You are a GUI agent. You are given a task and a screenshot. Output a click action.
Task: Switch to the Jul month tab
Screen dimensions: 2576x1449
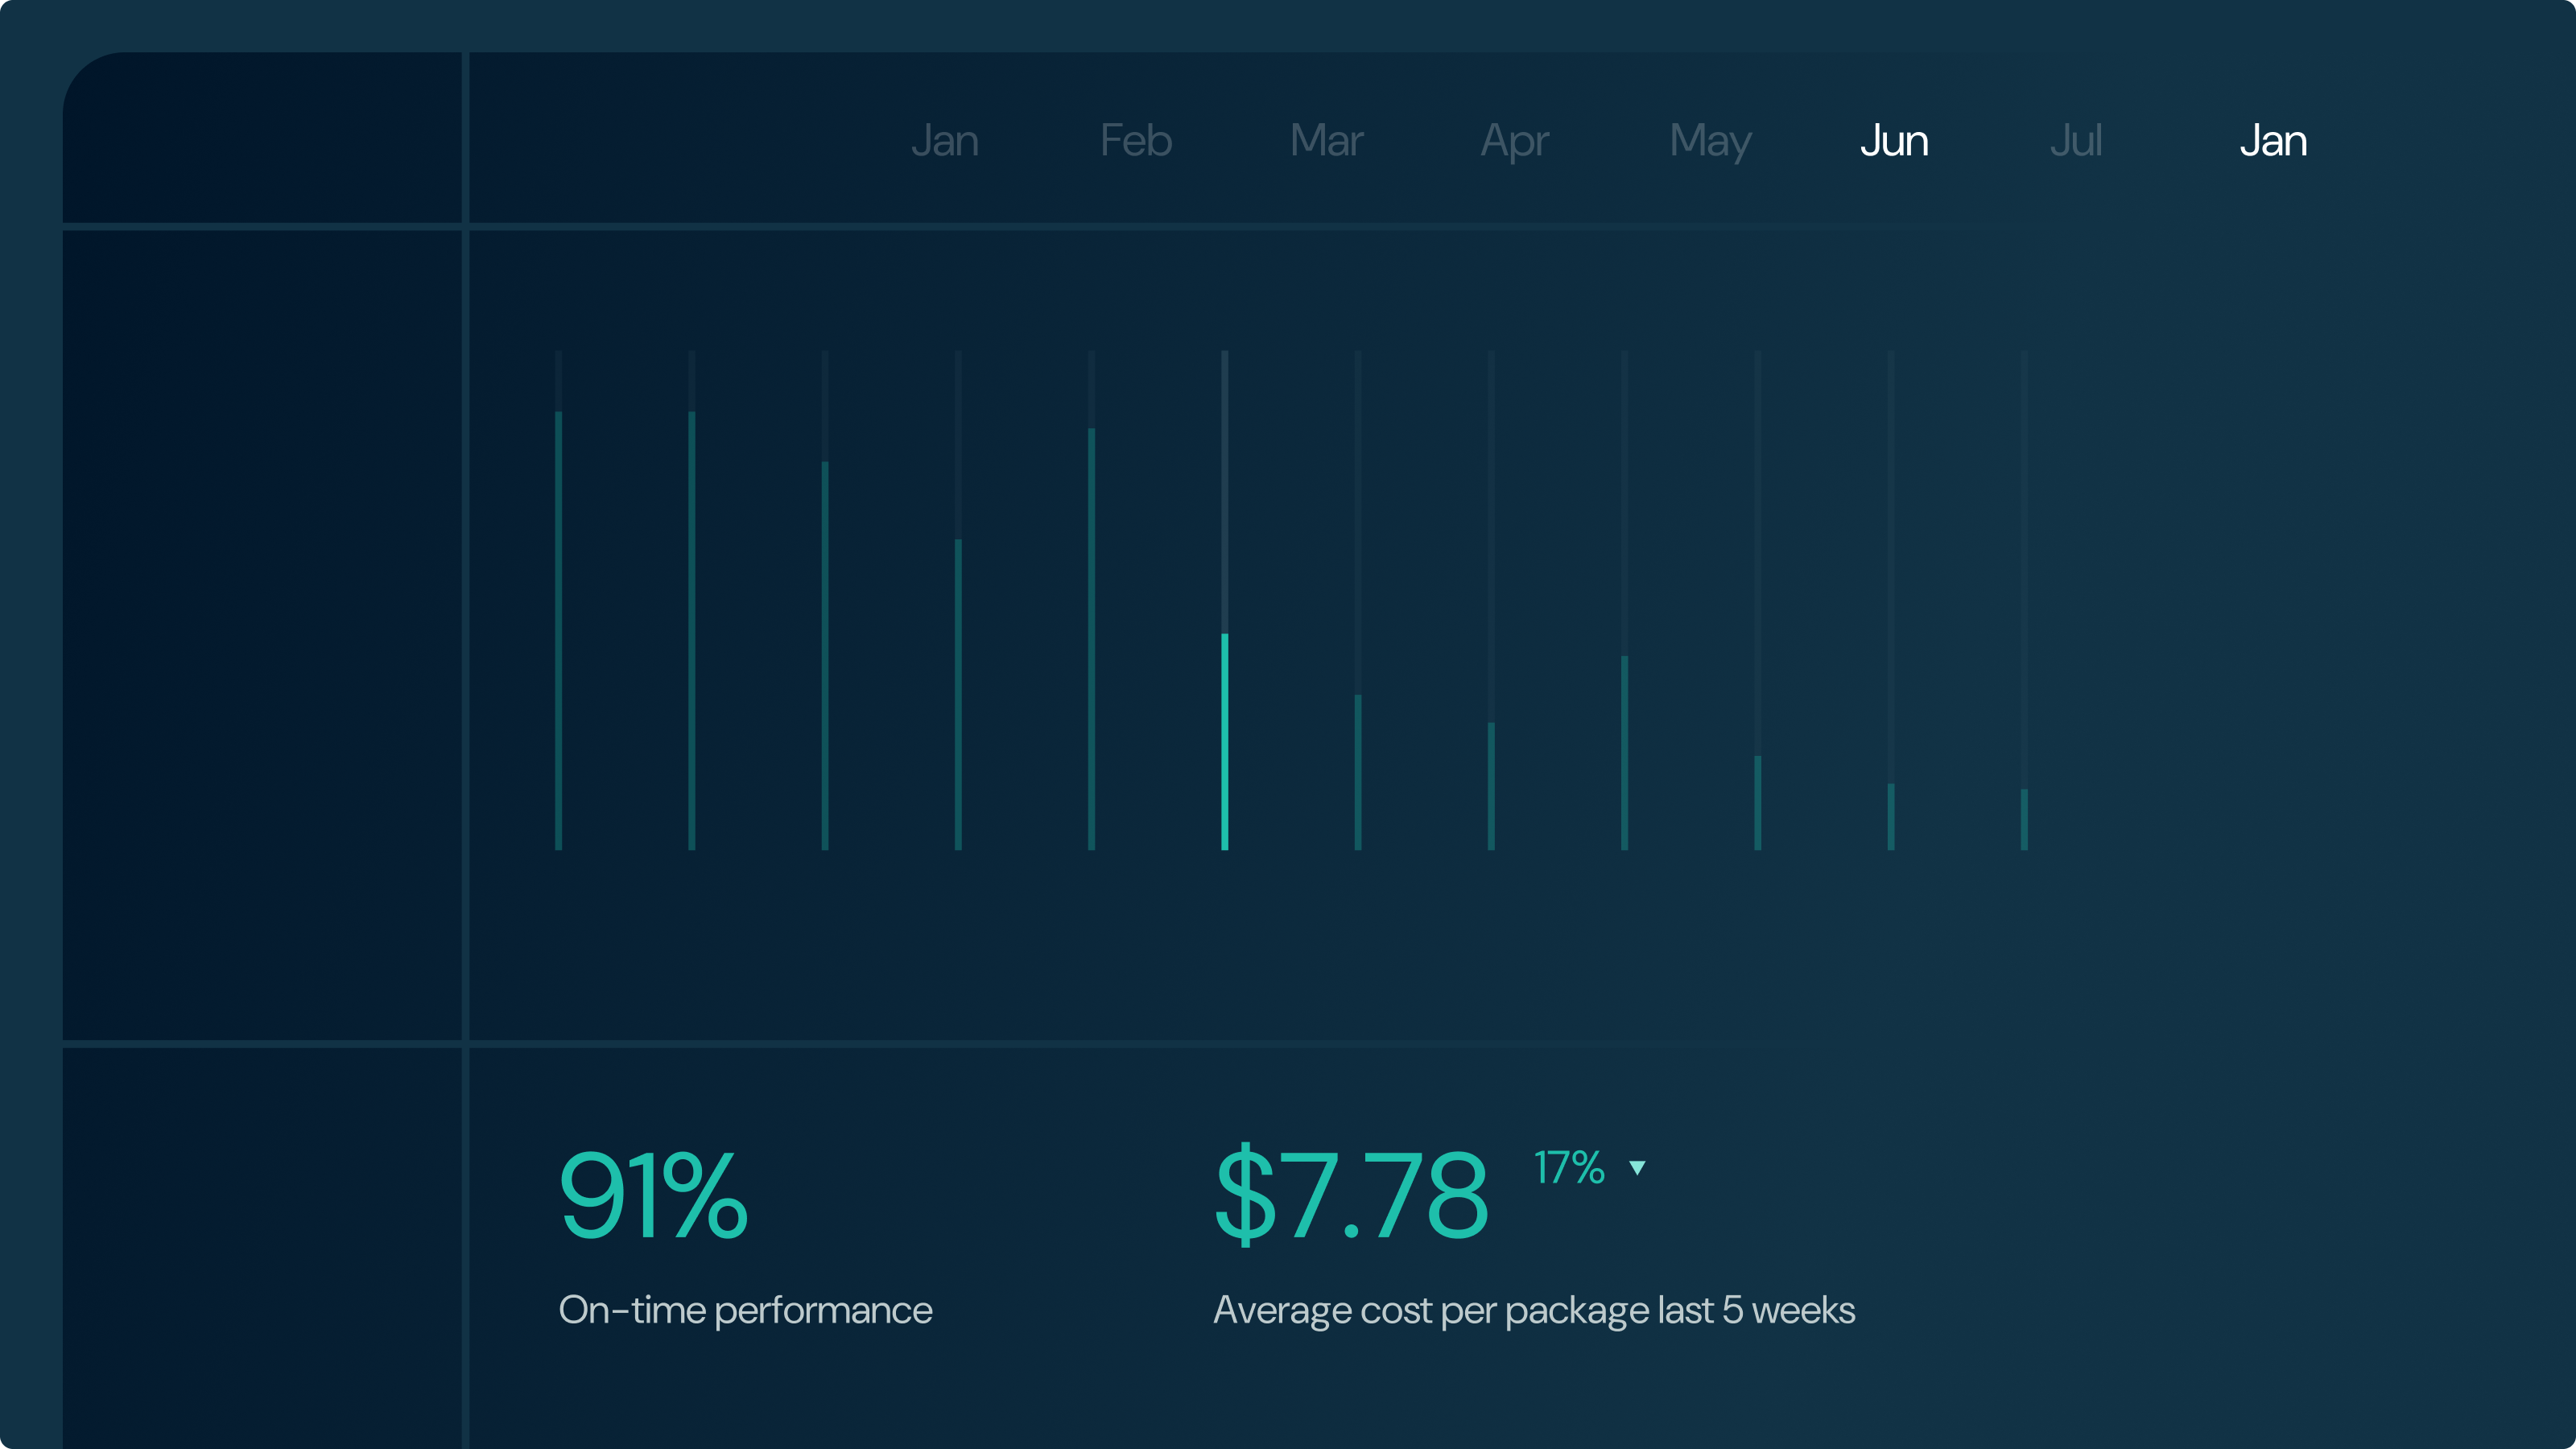[x=2076, y=141]
